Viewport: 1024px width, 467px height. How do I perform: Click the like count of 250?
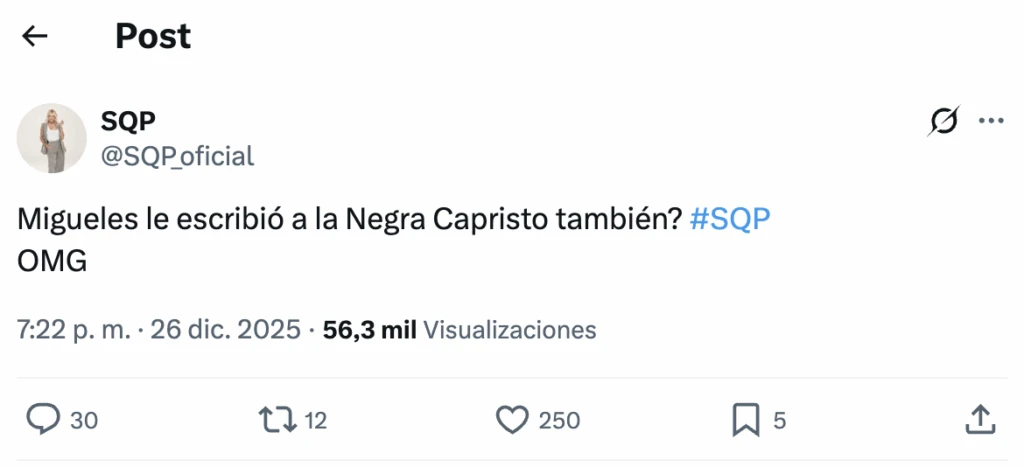[559, 422]
